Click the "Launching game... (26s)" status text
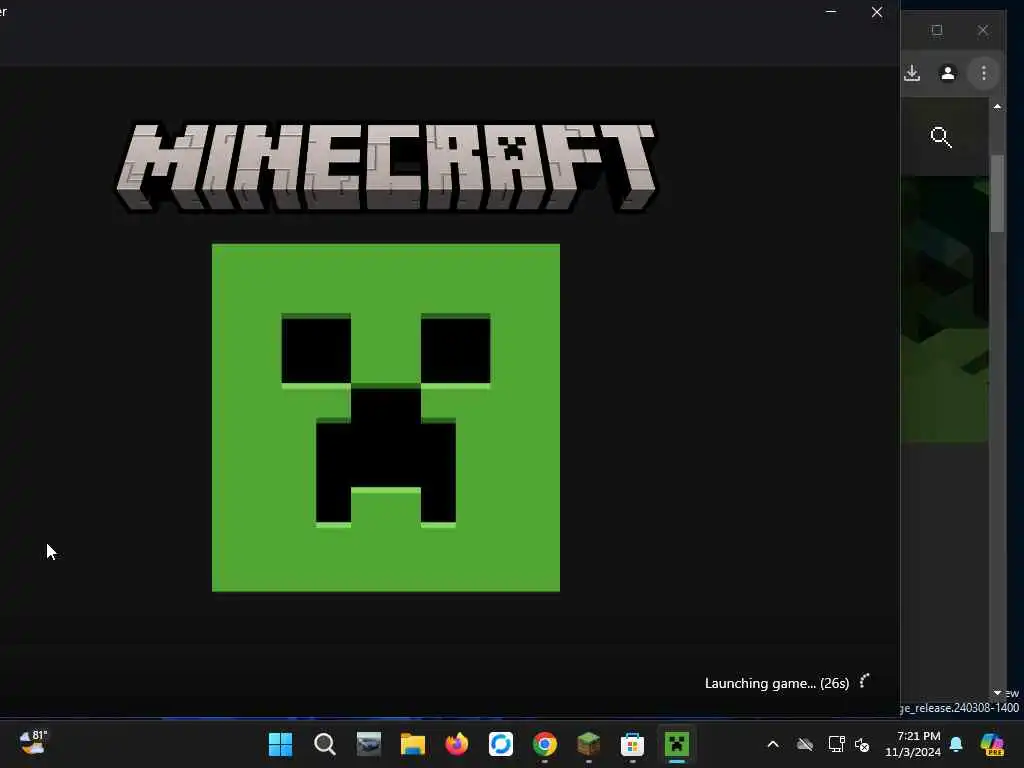1024x768 pixels. tap(777, 683)
